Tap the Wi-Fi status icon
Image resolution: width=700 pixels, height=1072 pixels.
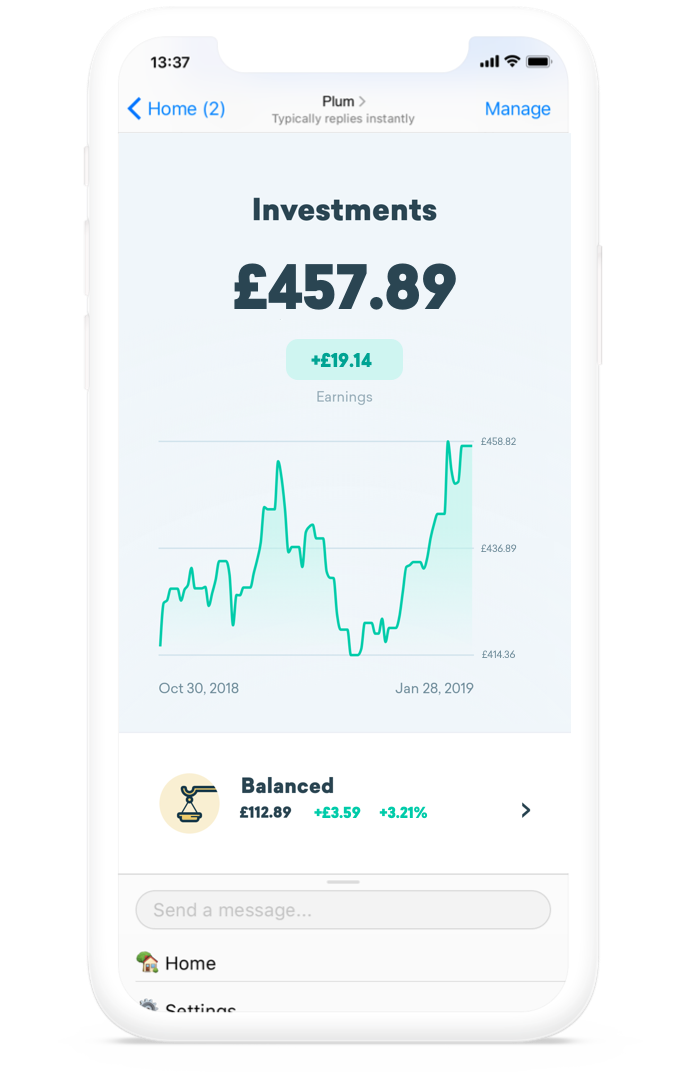click(512, 61)
